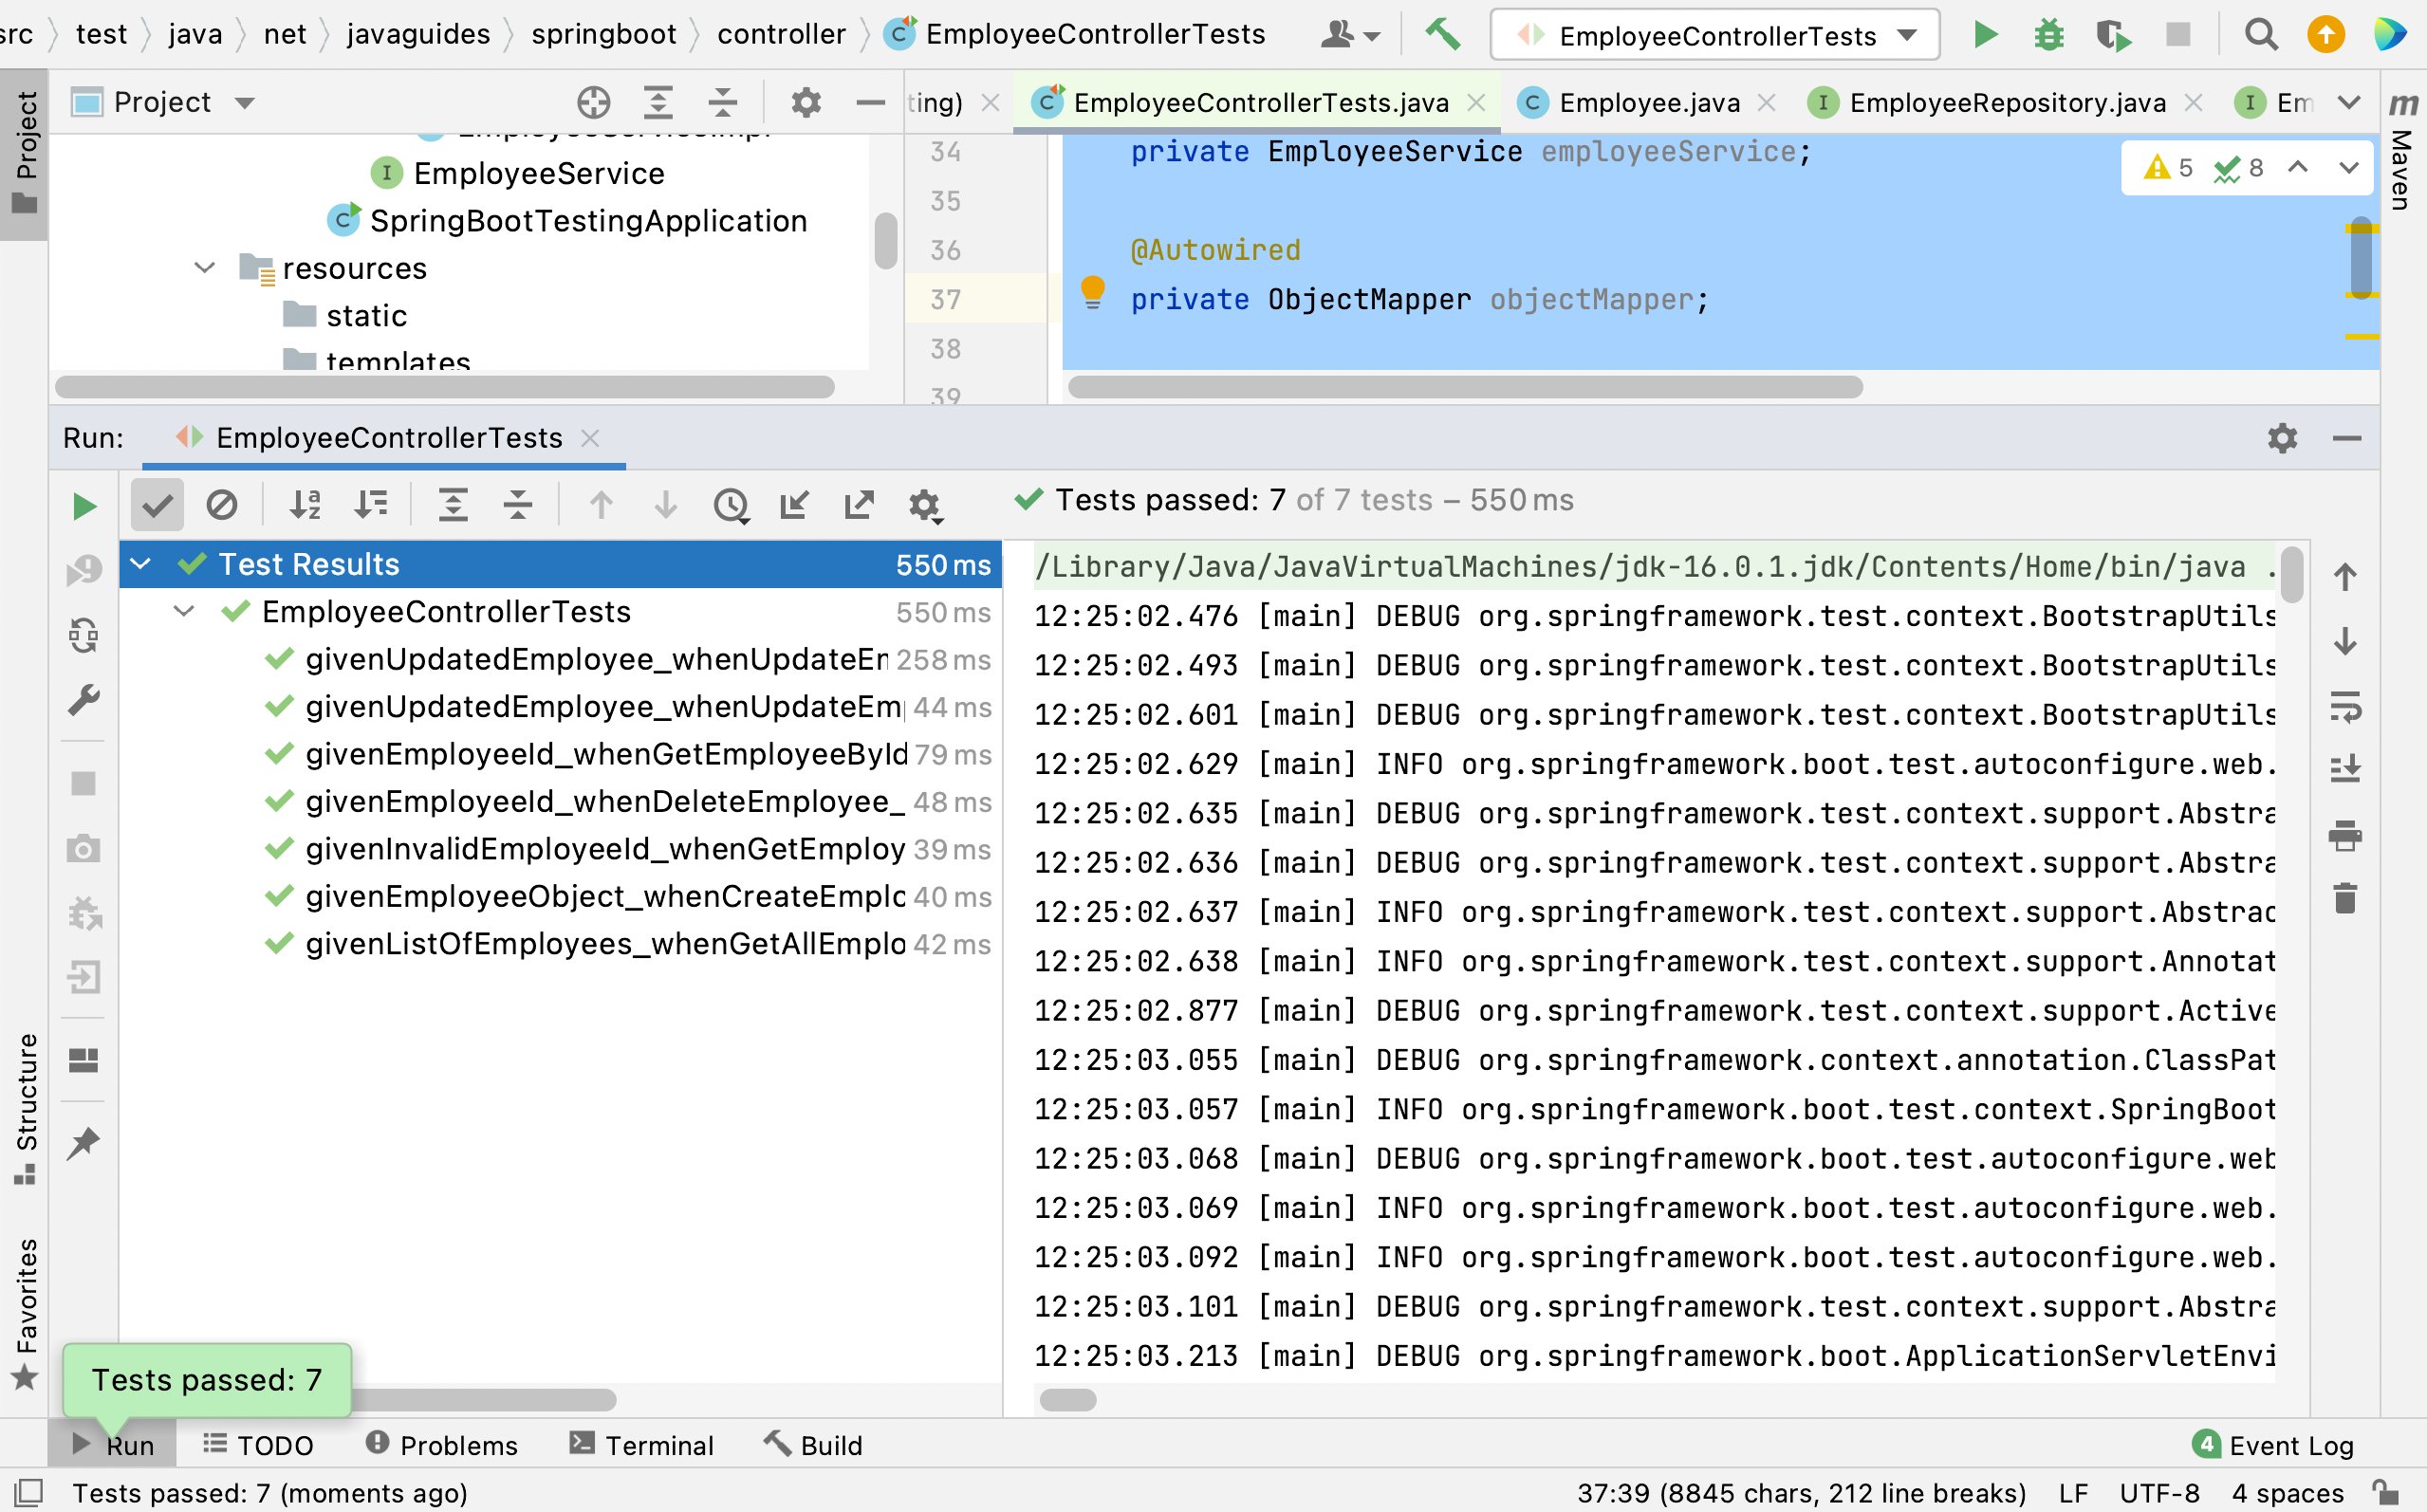Open the TODO tool window tab
2427x1512 pixels.
tap(259, 1445)
